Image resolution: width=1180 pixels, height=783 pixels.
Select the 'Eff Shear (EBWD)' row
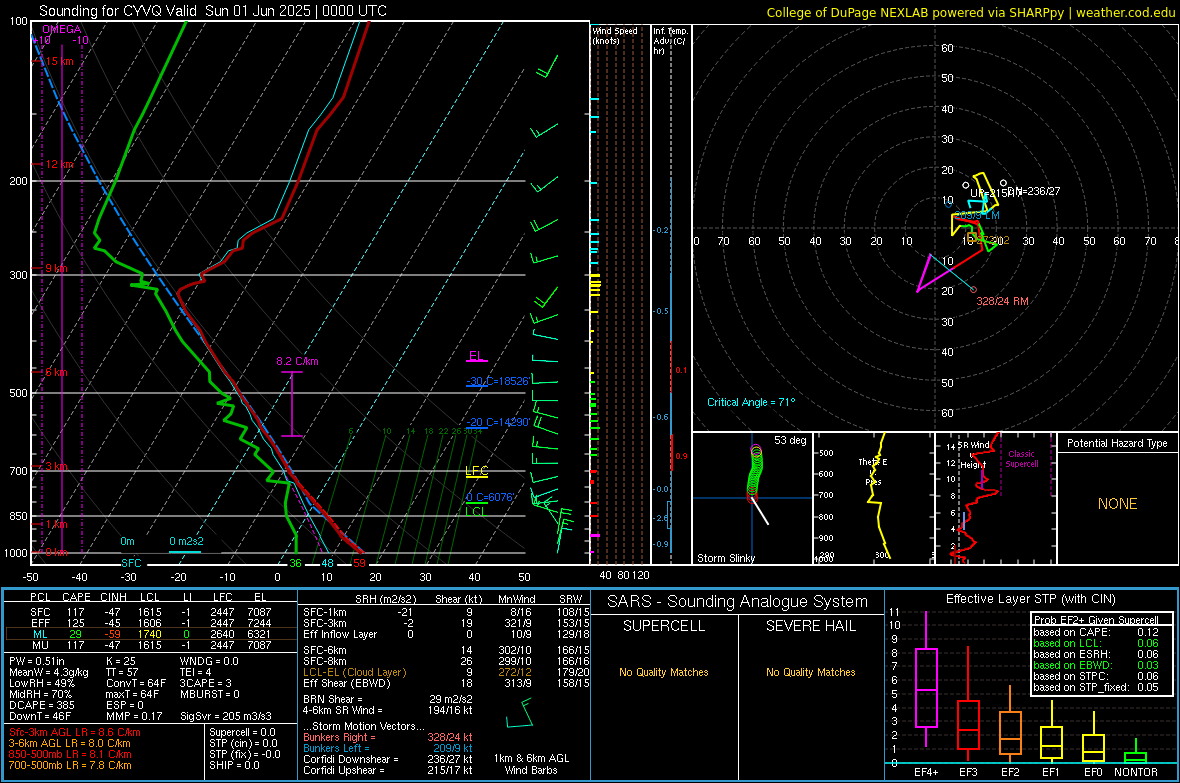(x=446, y=684)
